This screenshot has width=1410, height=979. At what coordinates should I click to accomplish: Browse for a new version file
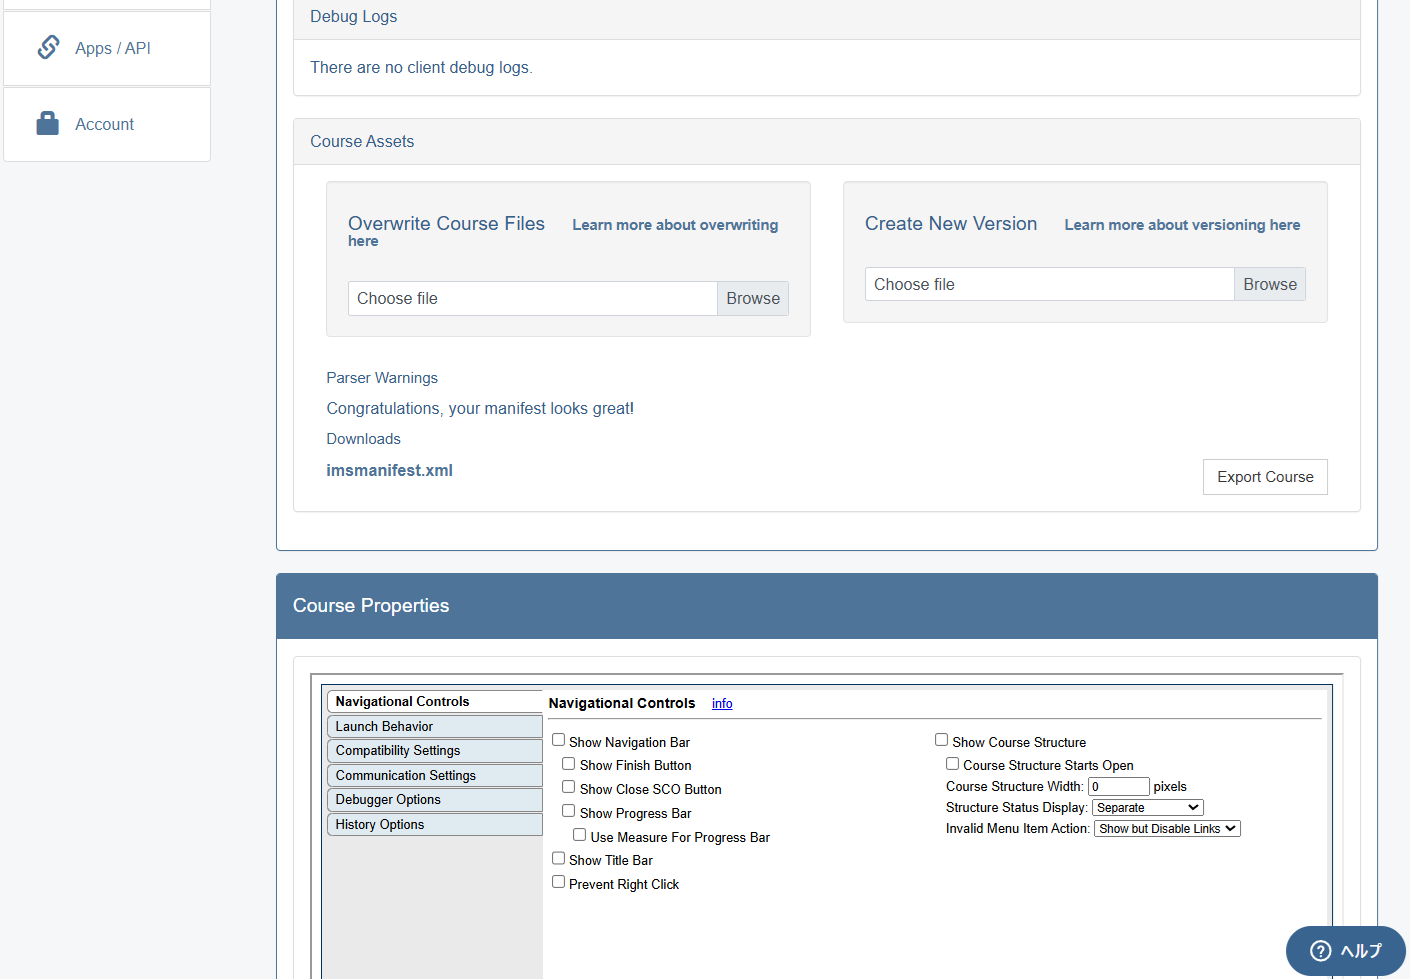pyautogui.click(x=1269, y=285)
